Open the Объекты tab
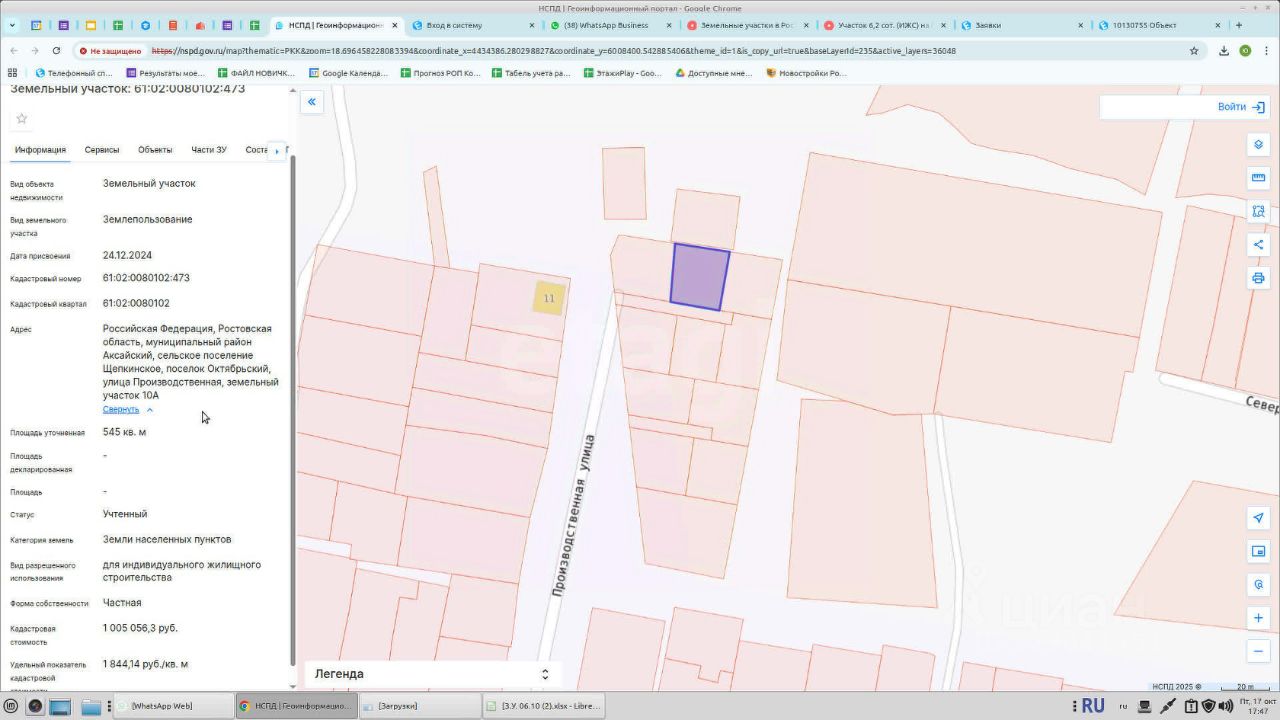The image size is (1280, 720). 155,150
